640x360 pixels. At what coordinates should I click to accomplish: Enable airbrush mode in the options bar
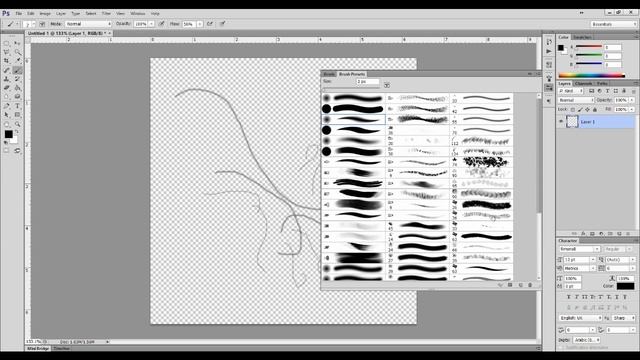click(x=210, y=24)
